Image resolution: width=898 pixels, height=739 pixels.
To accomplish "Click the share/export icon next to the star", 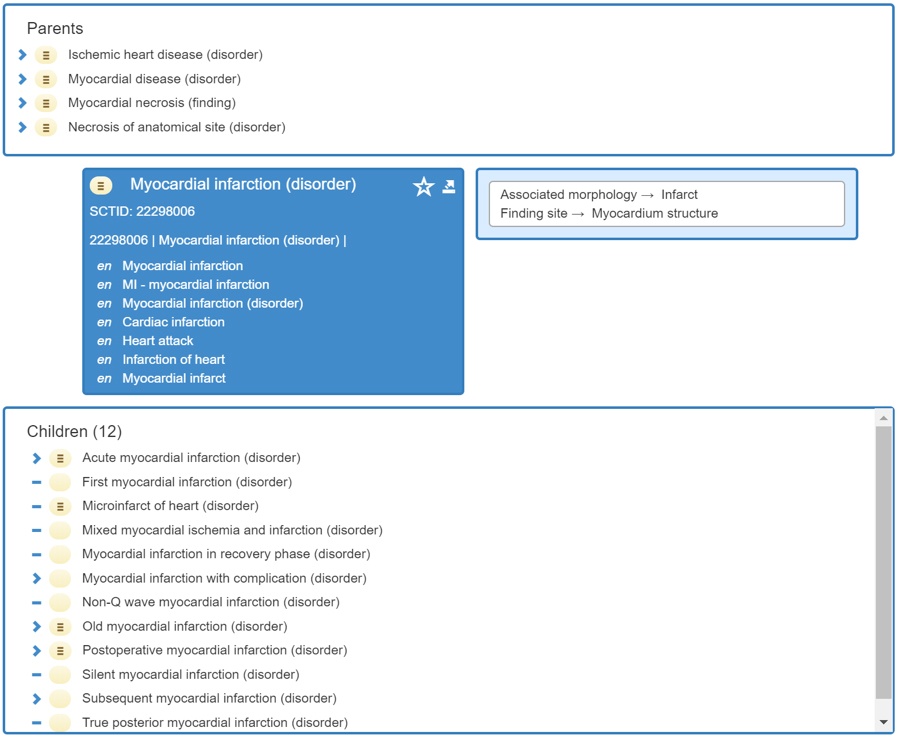I will (x=449, y=186).
